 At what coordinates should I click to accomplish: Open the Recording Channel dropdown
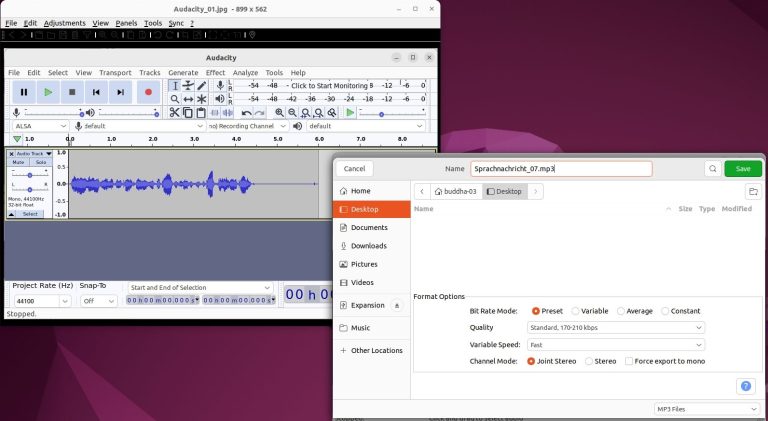[x=248, y=126]
